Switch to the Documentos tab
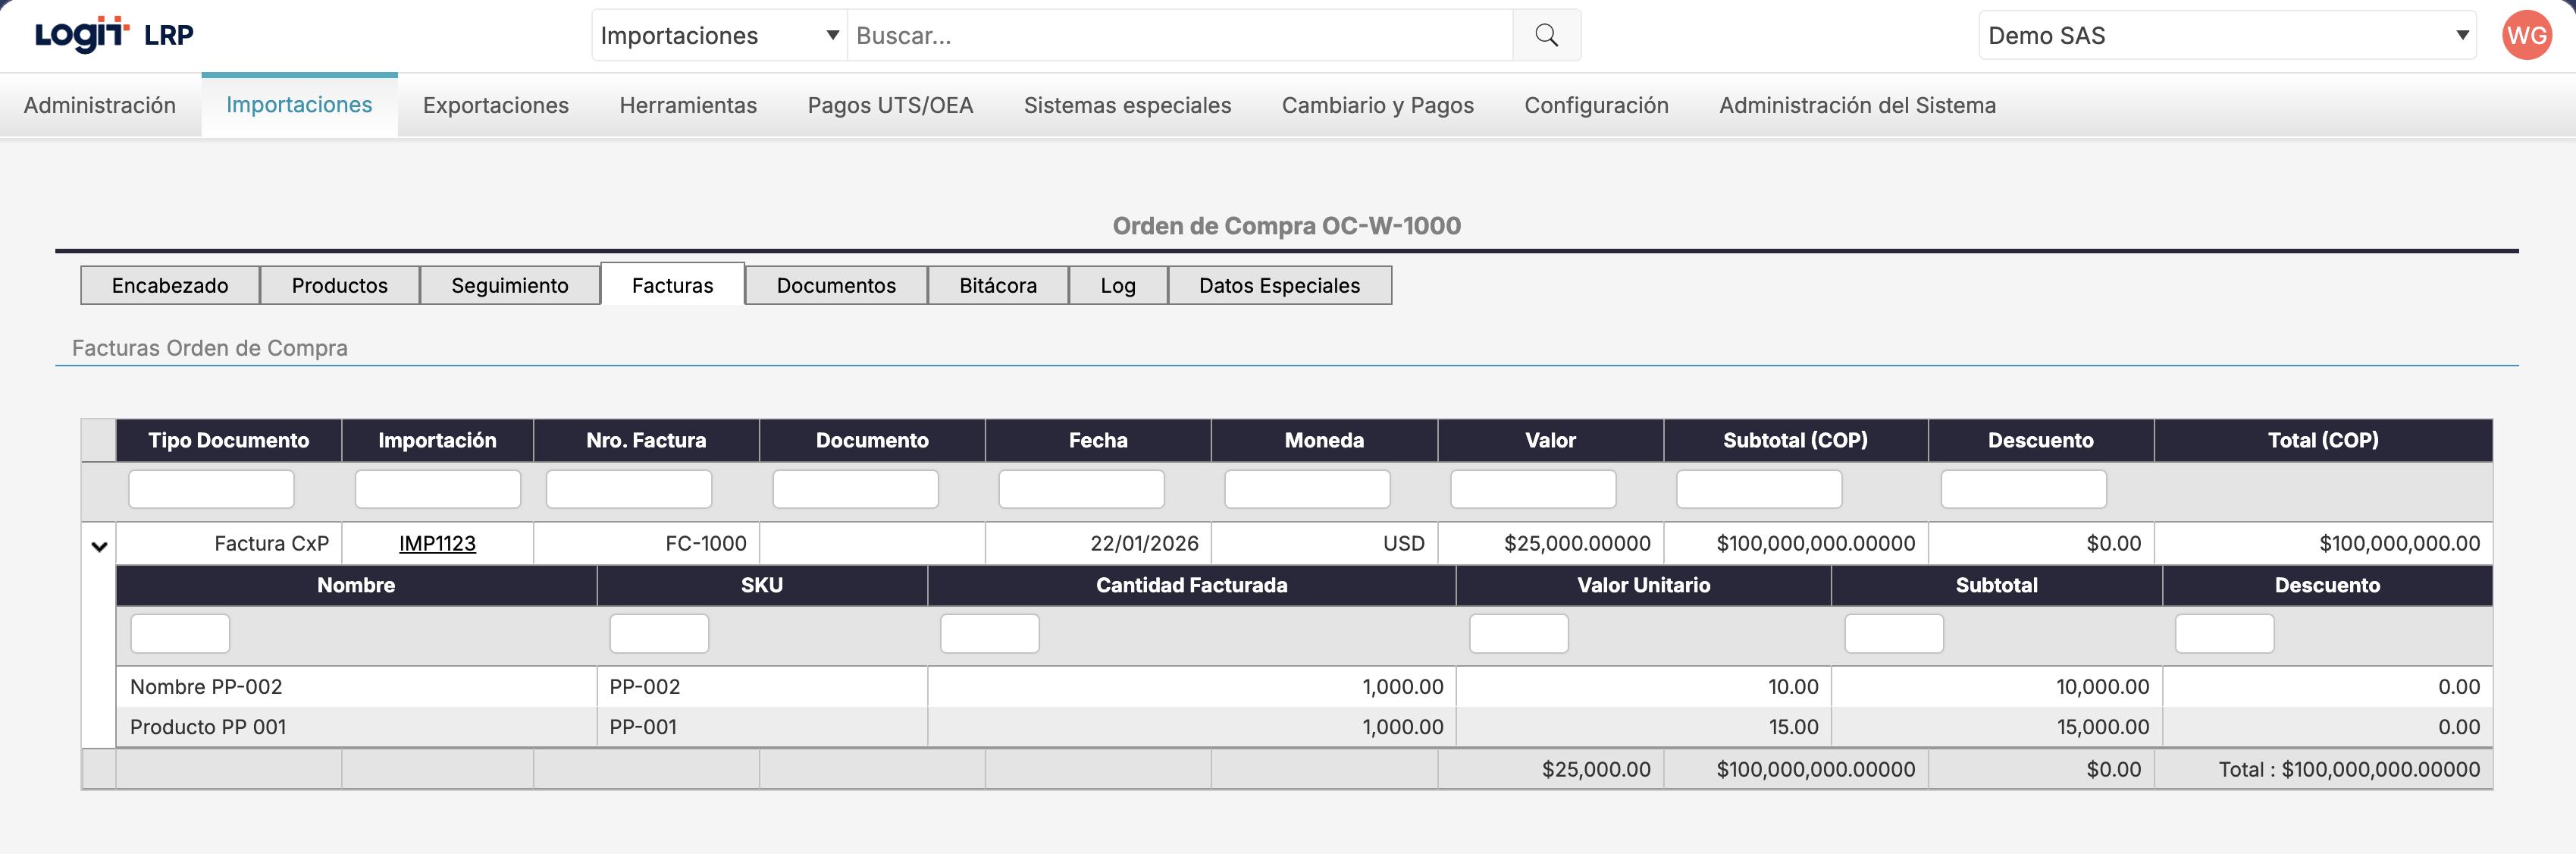 835,285
